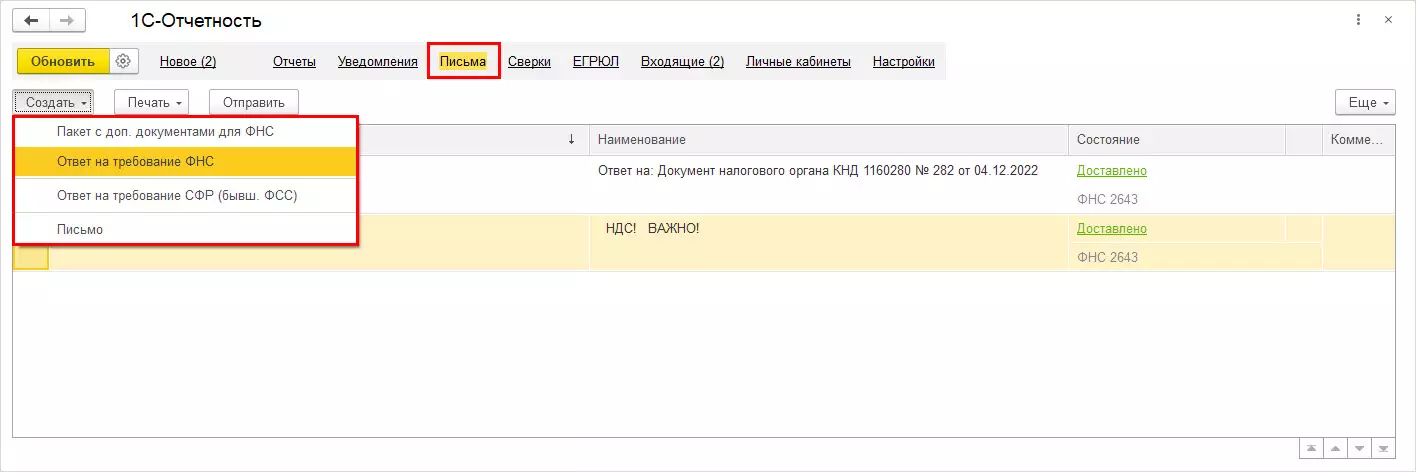
Task: Open the Печать dropdown button
Action: [x=152, y=102]
